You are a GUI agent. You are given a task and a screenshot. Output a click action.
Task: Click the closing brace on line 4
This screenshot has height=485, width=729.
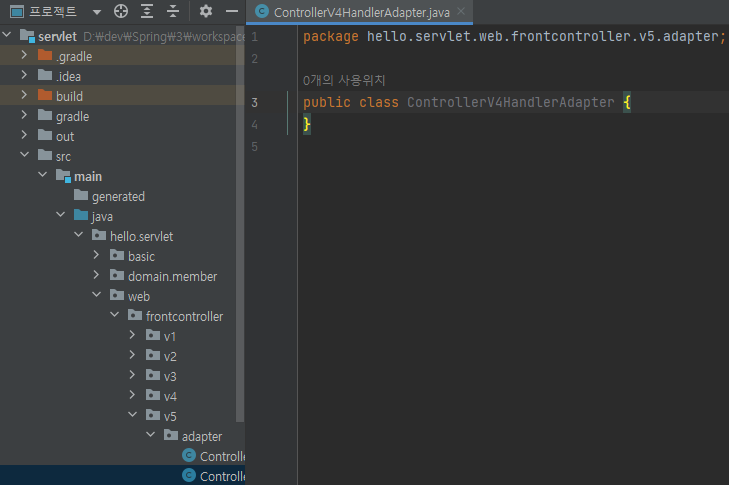(307, 124)
